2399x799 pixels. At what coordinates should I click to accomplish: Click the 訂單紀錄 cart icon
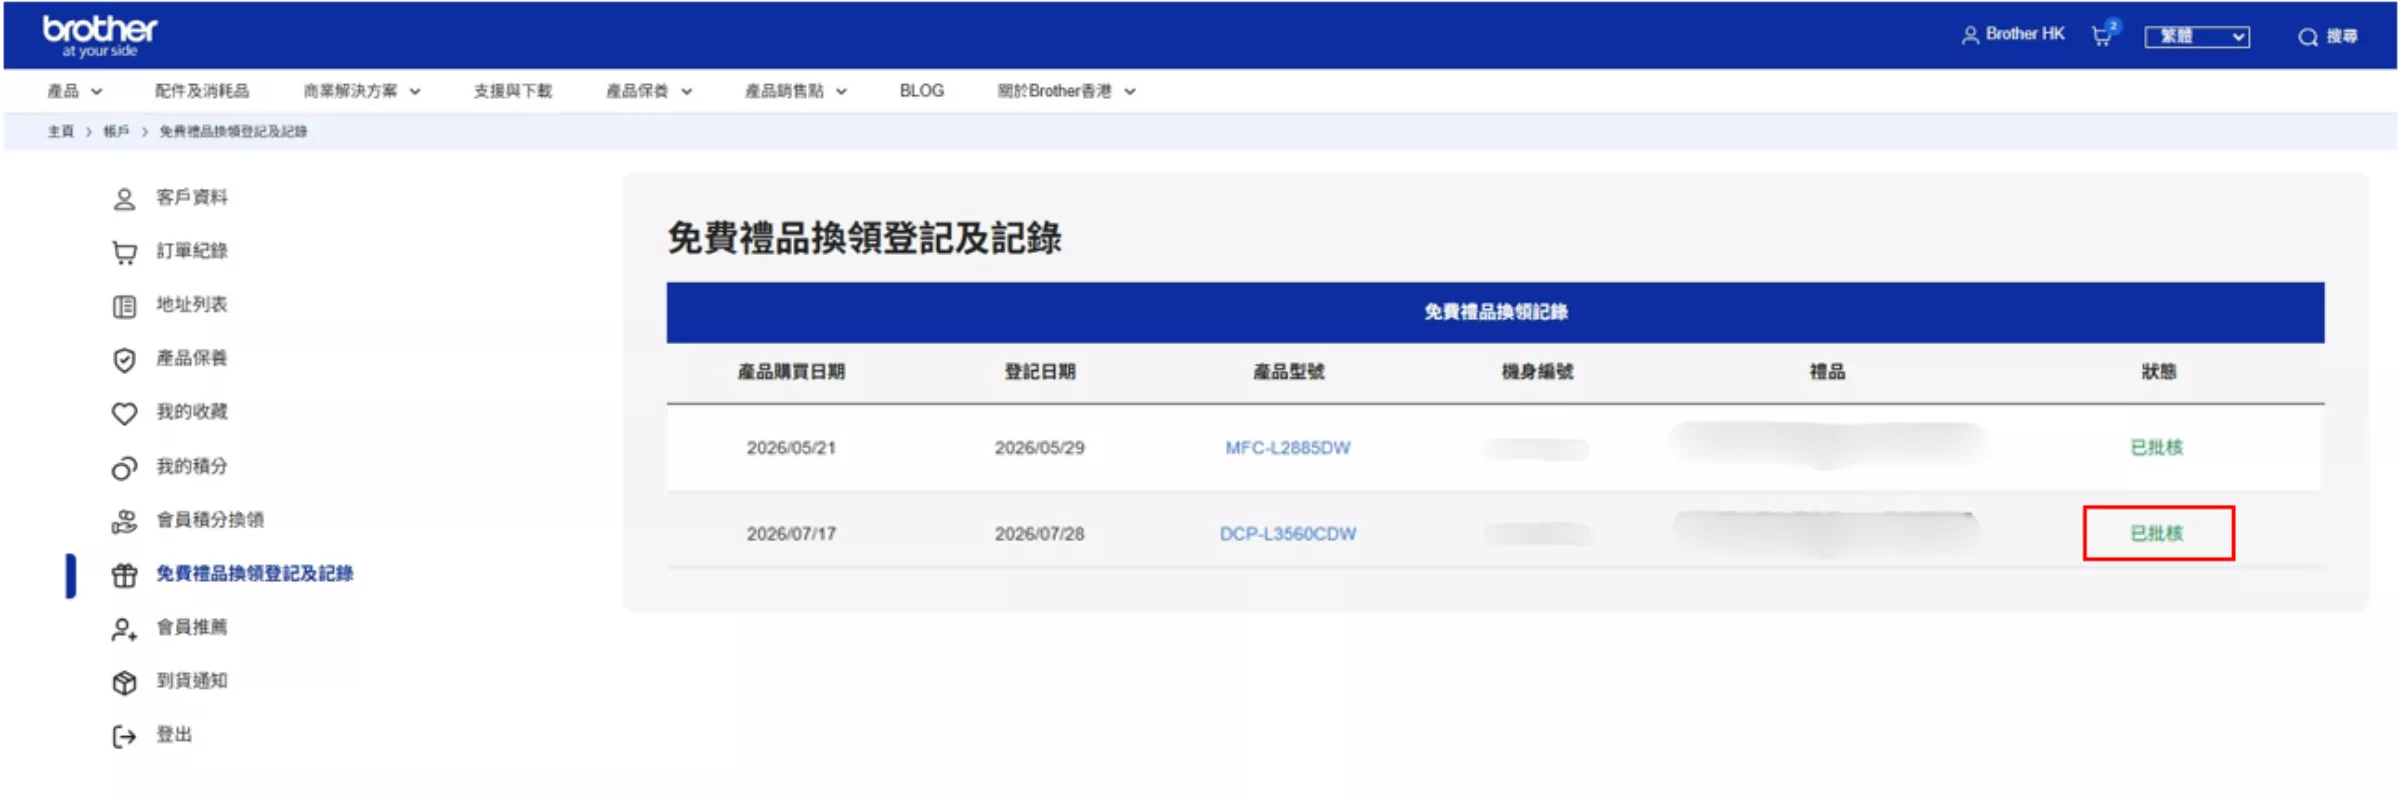124,252
